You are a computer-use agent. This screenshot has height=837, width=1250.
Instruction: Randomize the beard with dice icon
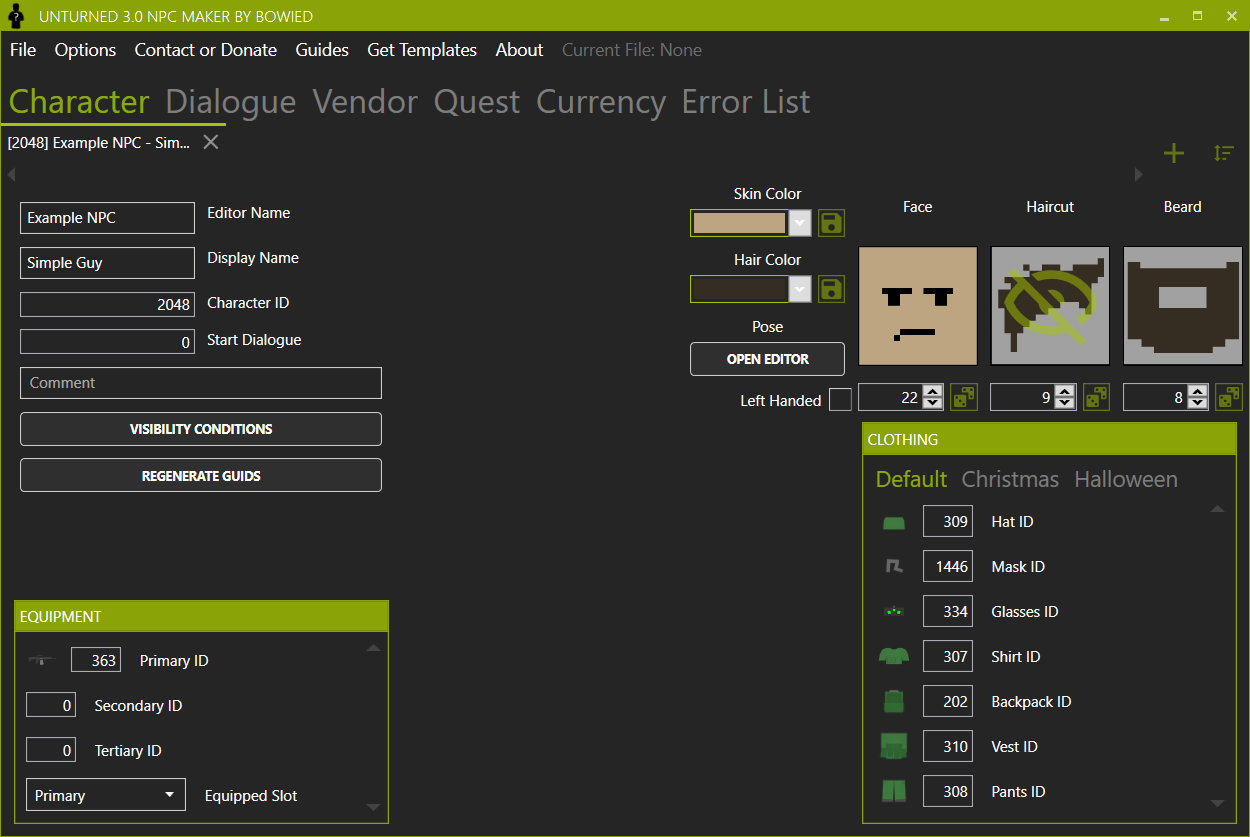tap(1228, 398)
